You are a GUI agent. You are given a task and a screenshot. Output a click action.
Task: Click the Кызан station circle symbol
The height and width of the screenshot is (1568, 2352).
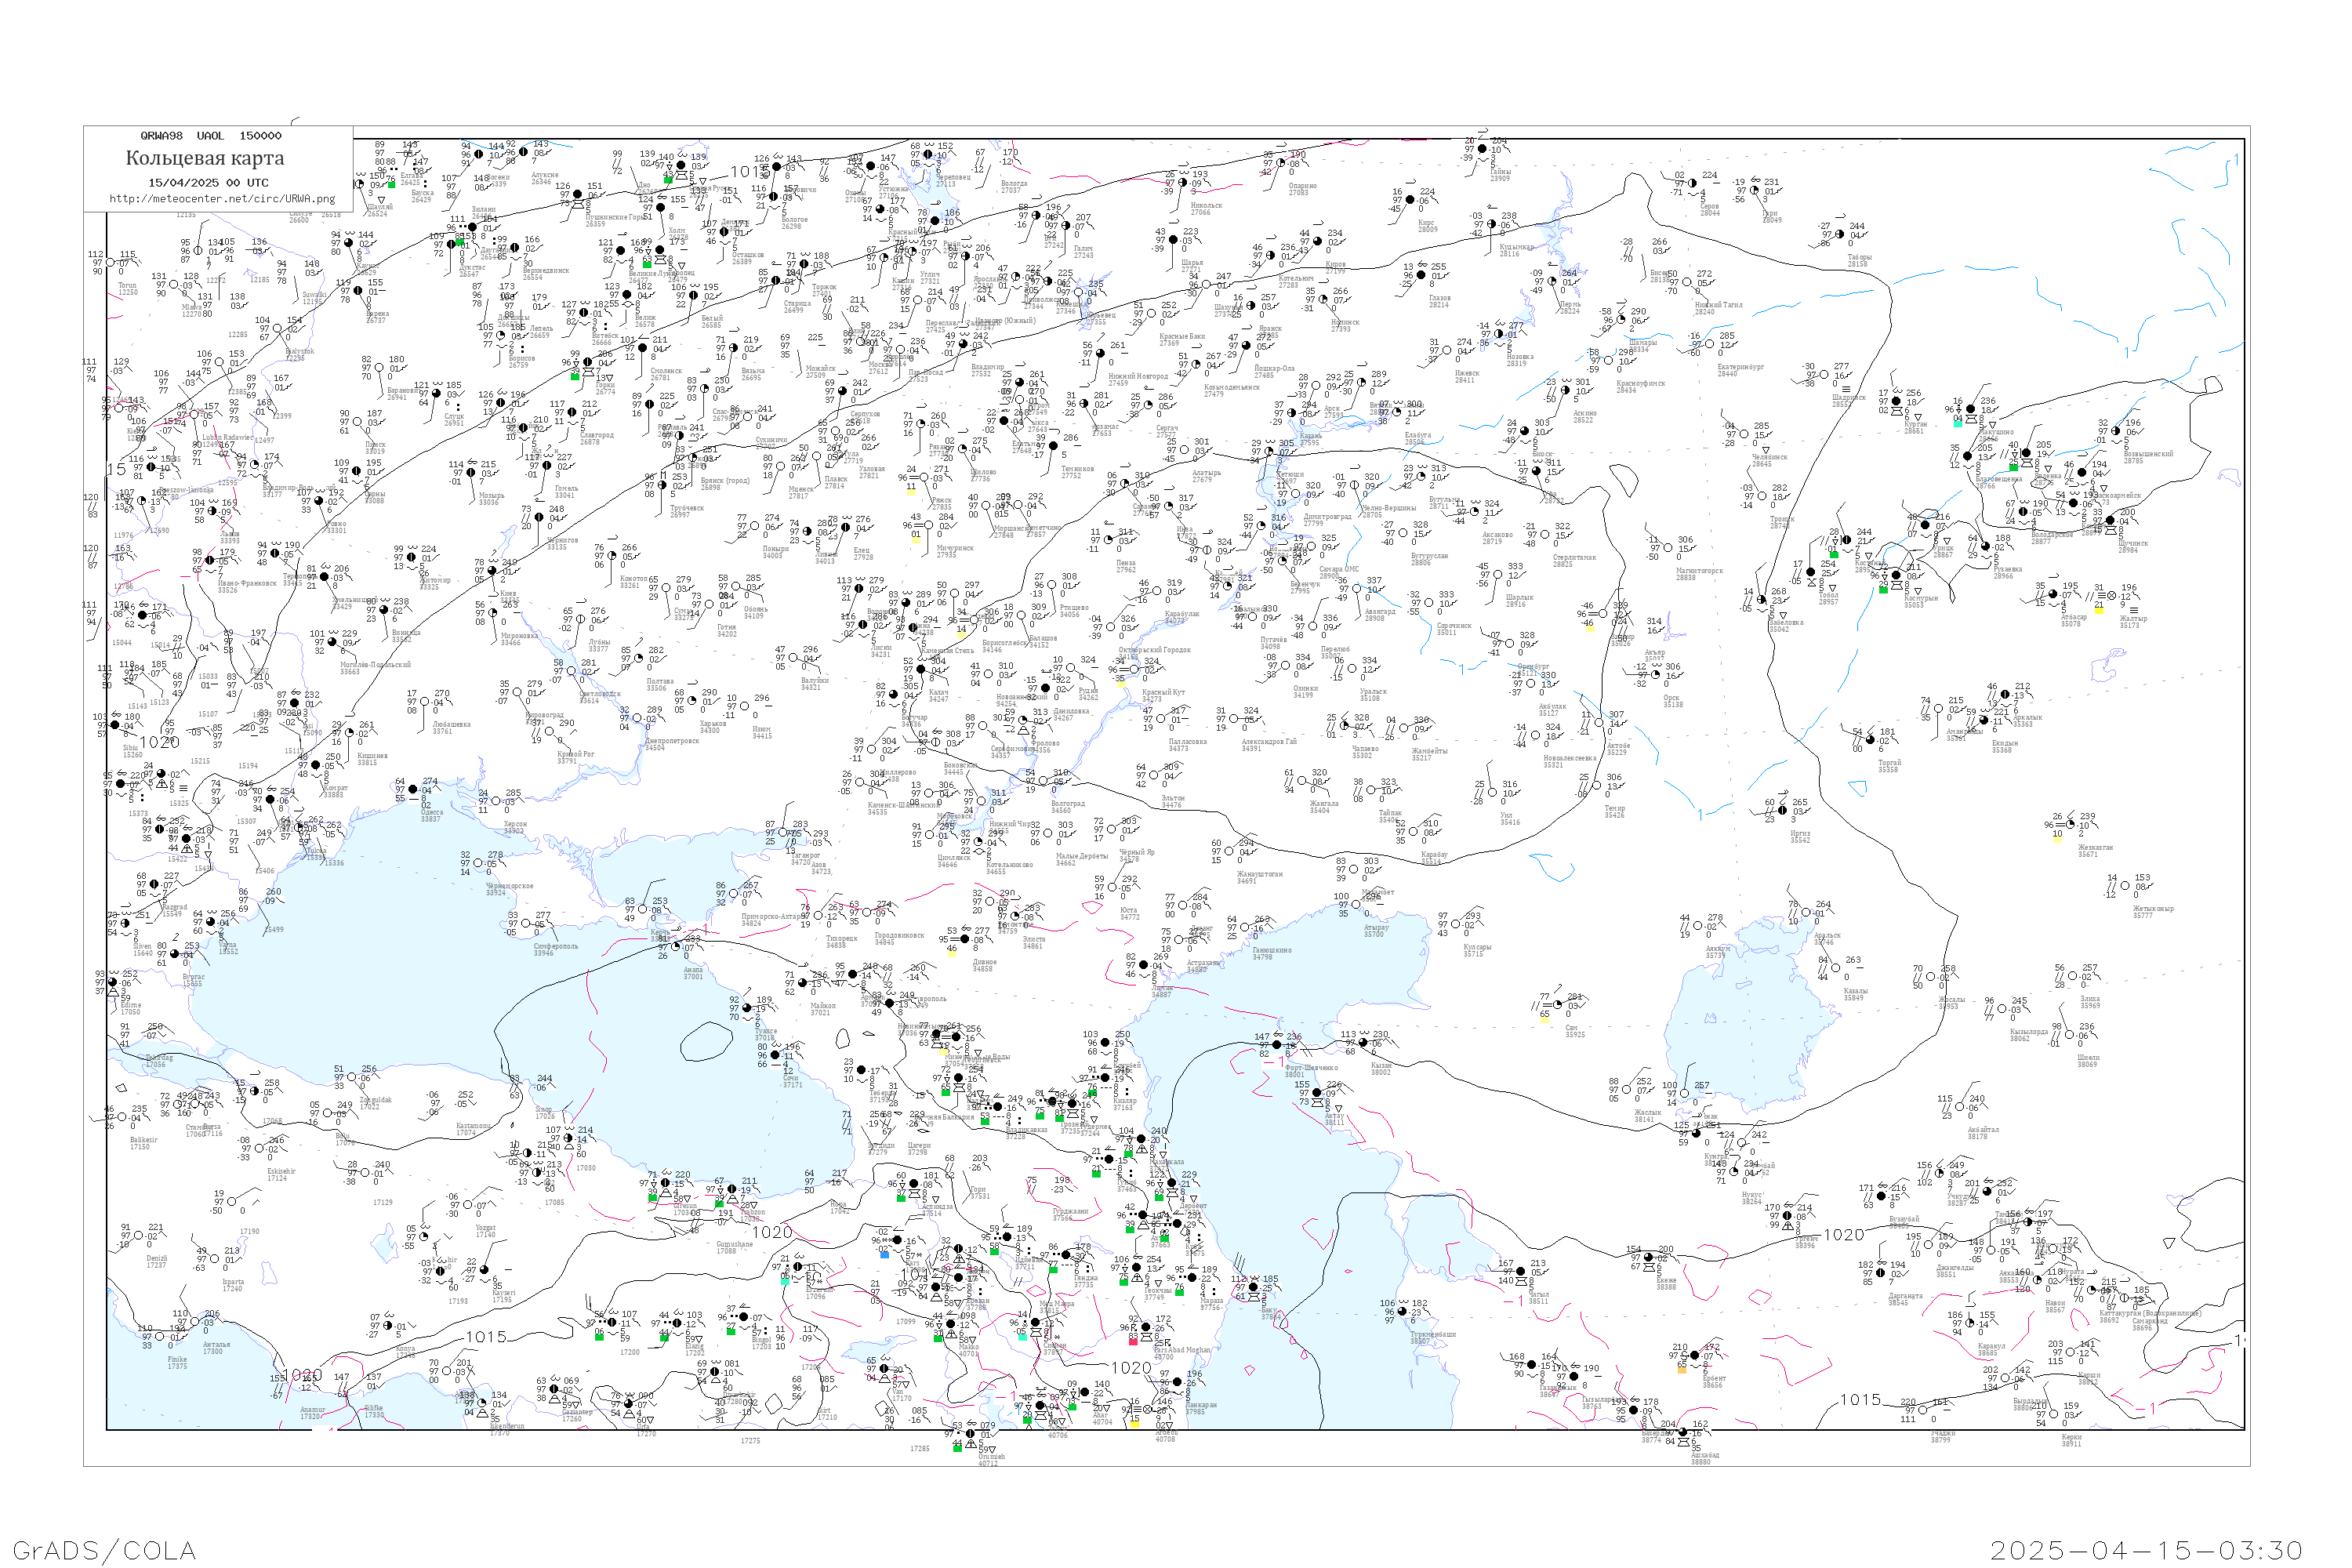coord(1362,1043)
